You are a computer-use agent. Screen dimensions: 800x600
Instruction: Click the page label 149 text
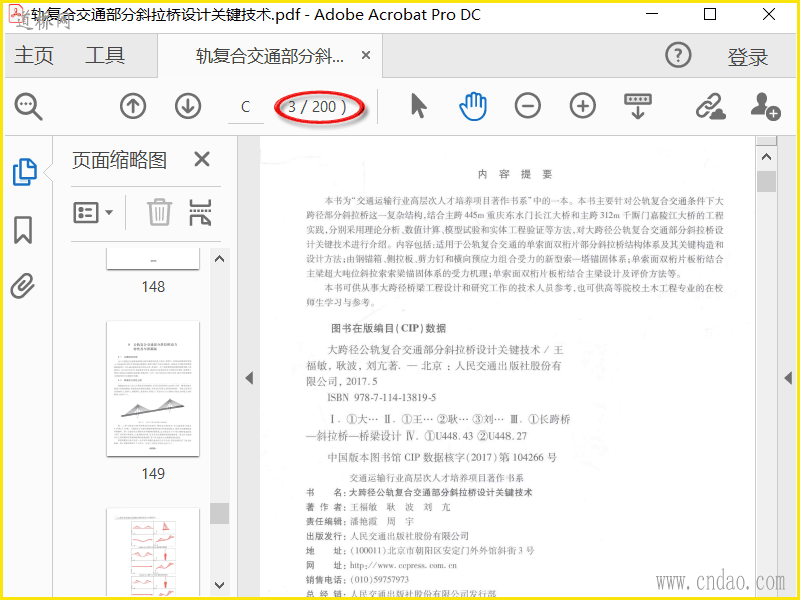(x=153, y=473)
